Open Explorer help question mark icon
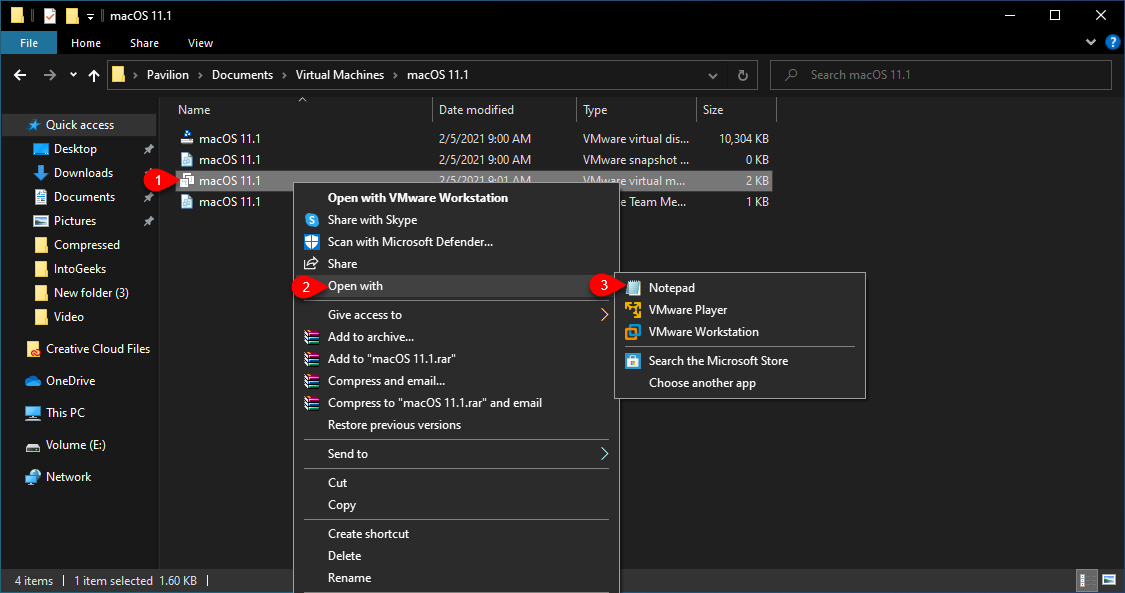 click(x=1112, y=42)
